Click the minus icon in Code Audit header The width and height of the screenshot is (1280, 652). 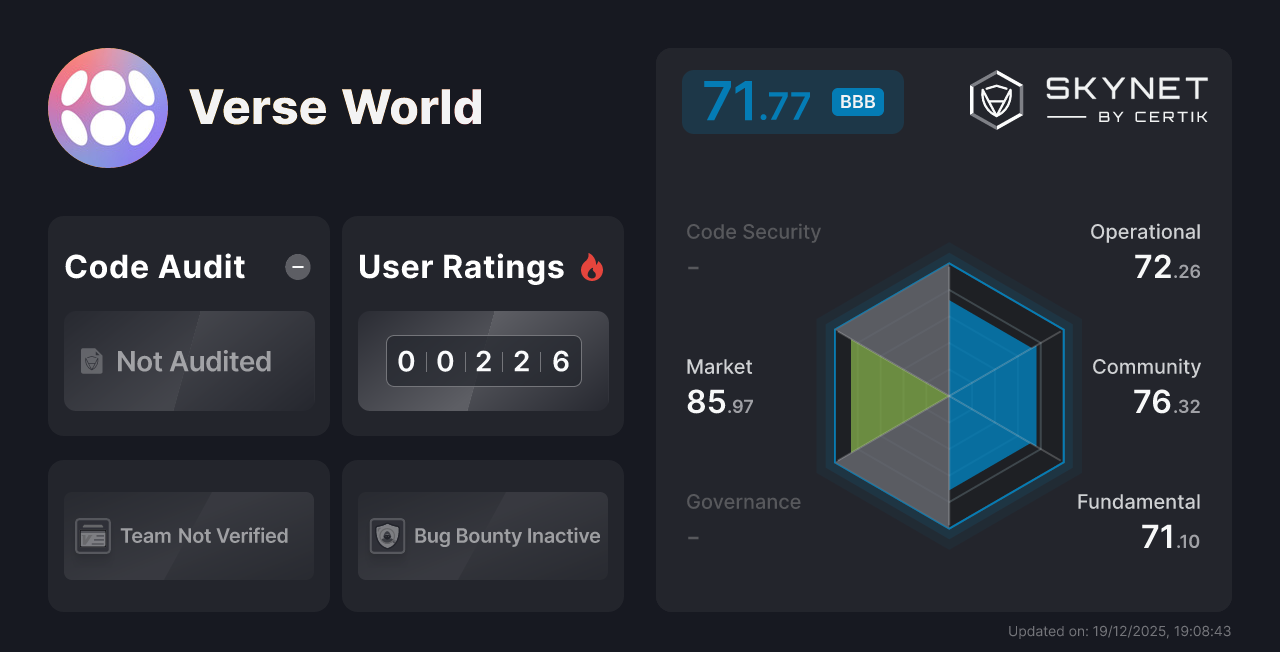point(297,267)
